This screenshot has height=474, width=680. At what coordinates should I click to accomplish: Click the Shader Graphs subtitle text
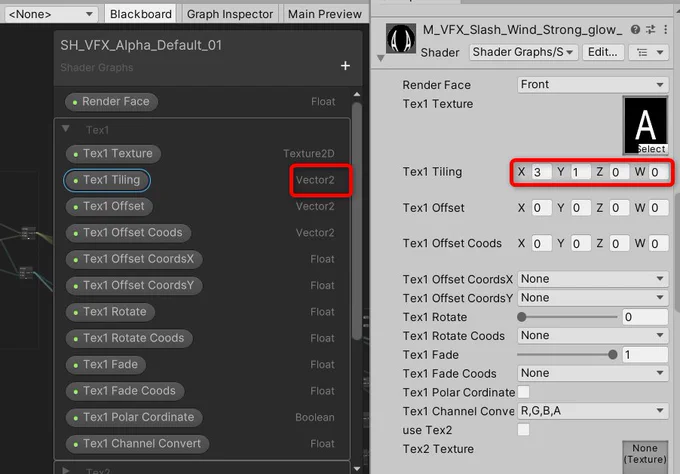click(x=97, y=68)
